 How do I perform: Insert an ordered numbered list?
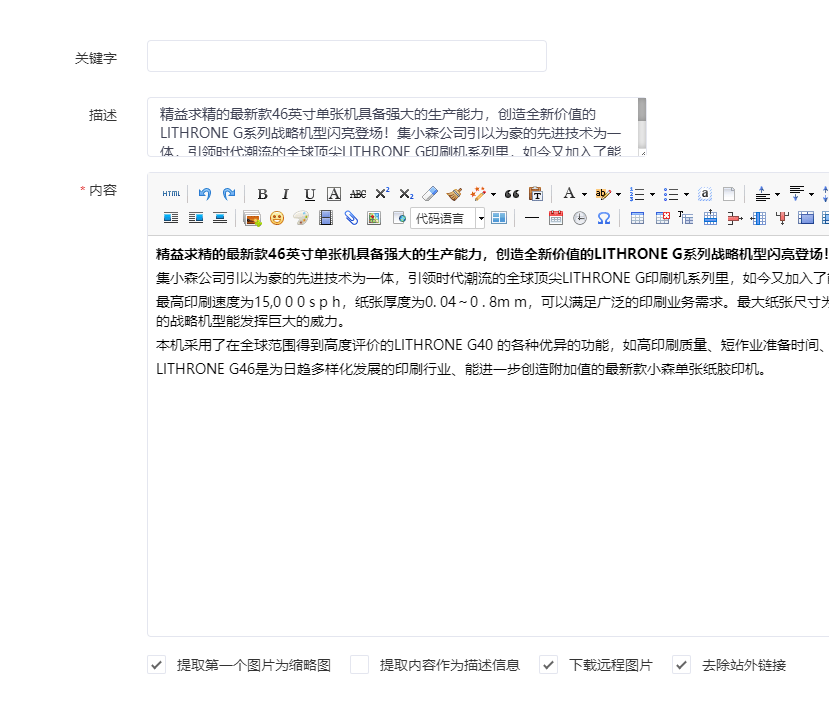tap(637, 194)
